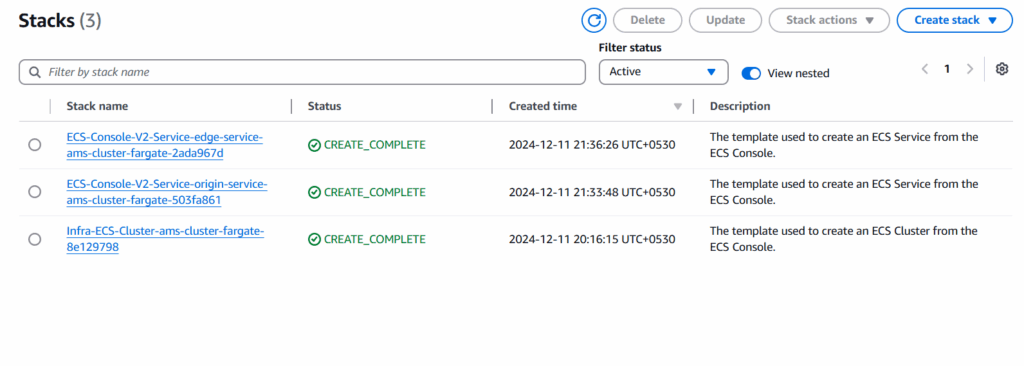Click timestamp 2024-12-11 21:36:26 UTC+0530
Screen dimensions: 1024x366
tap(592, 145)
